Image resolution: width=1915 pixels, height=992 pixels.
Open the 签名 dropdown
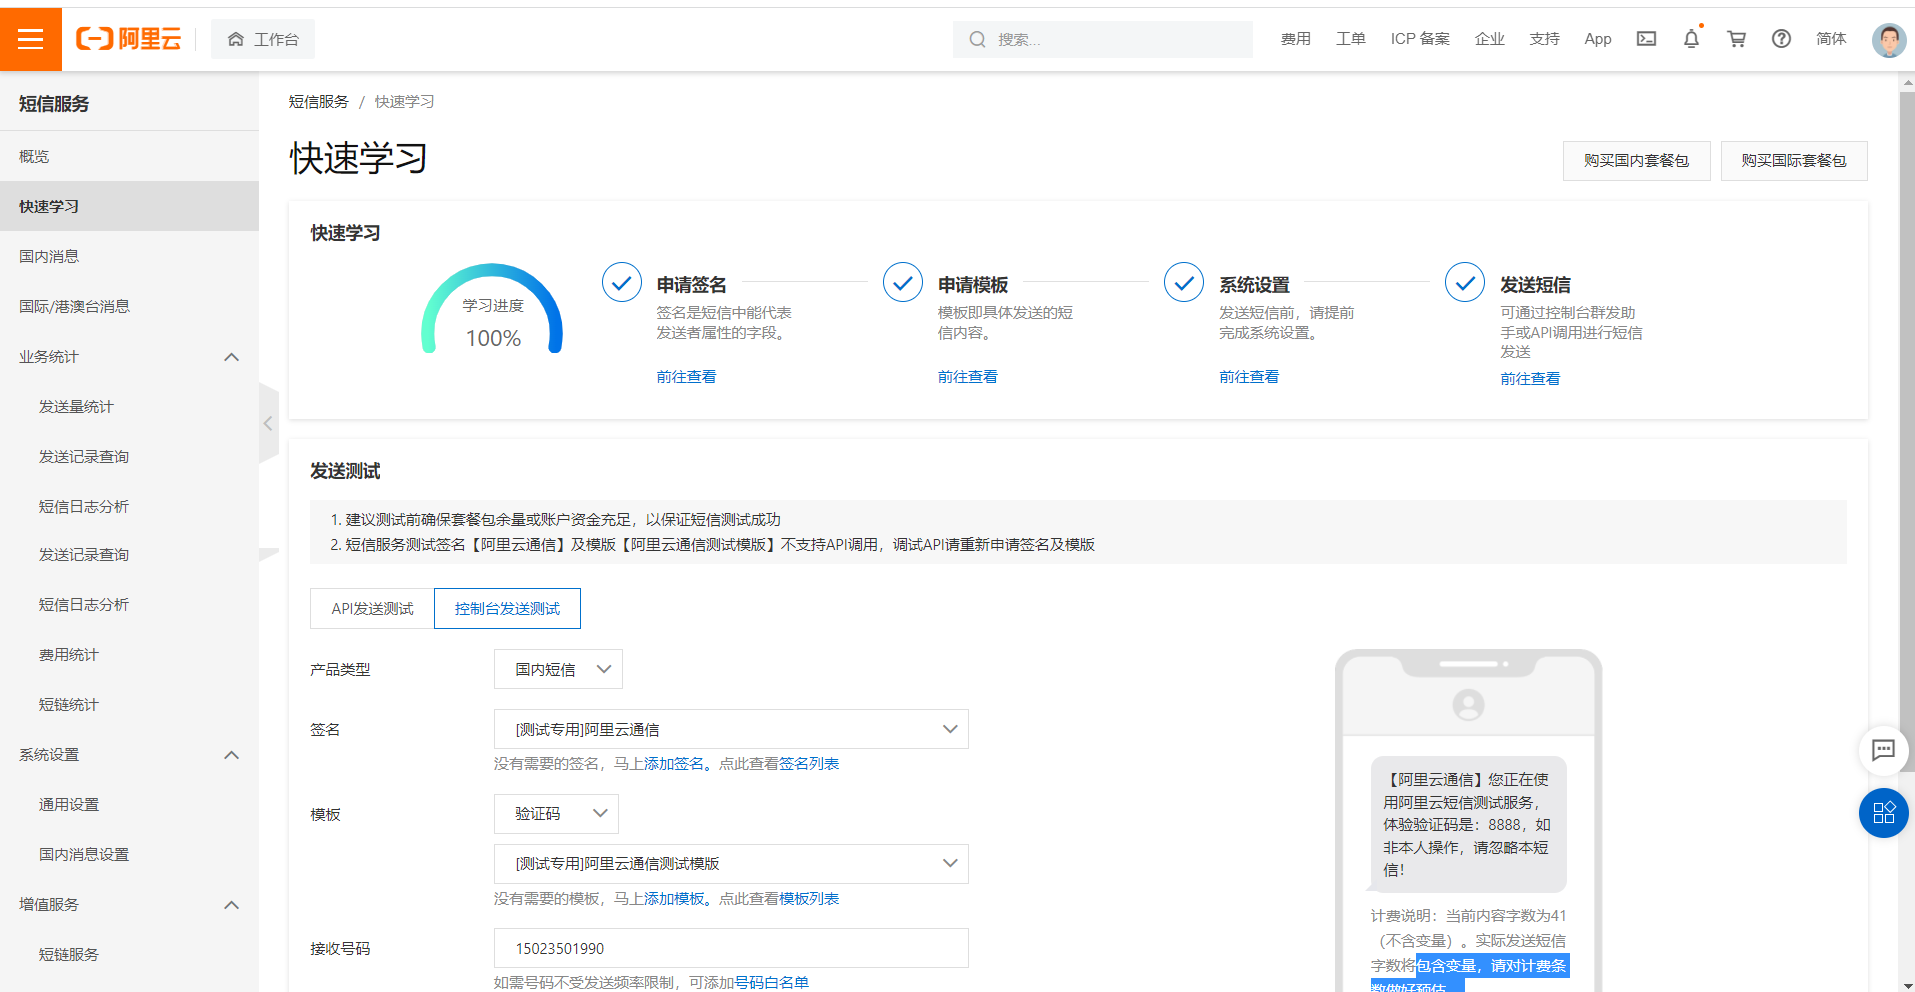(x=731, y=729)
